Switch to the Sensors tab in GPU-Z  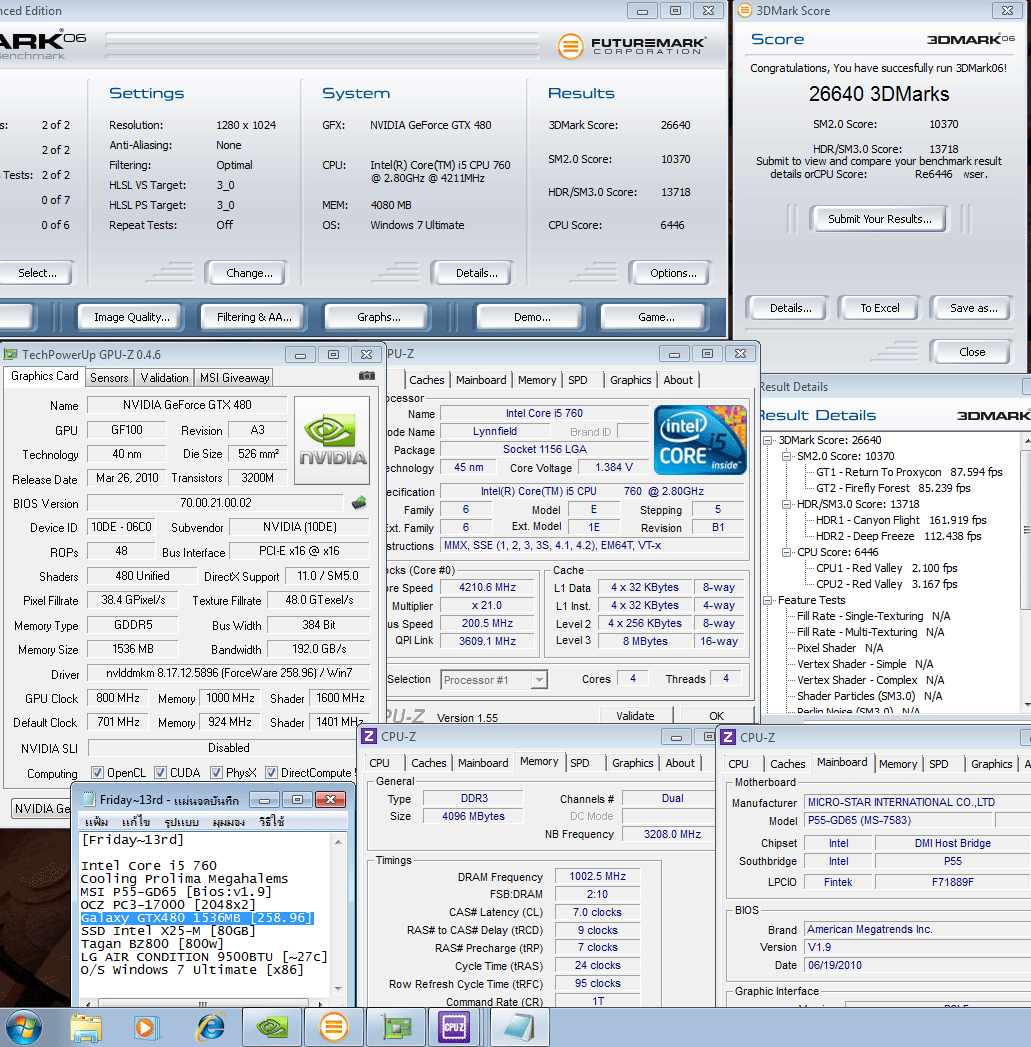(x=109, y=377)
